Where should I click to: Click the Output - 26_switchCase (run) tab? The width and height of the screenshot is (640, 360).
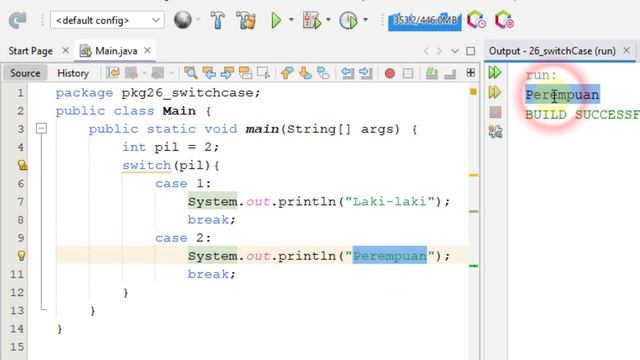click(552, 51)
